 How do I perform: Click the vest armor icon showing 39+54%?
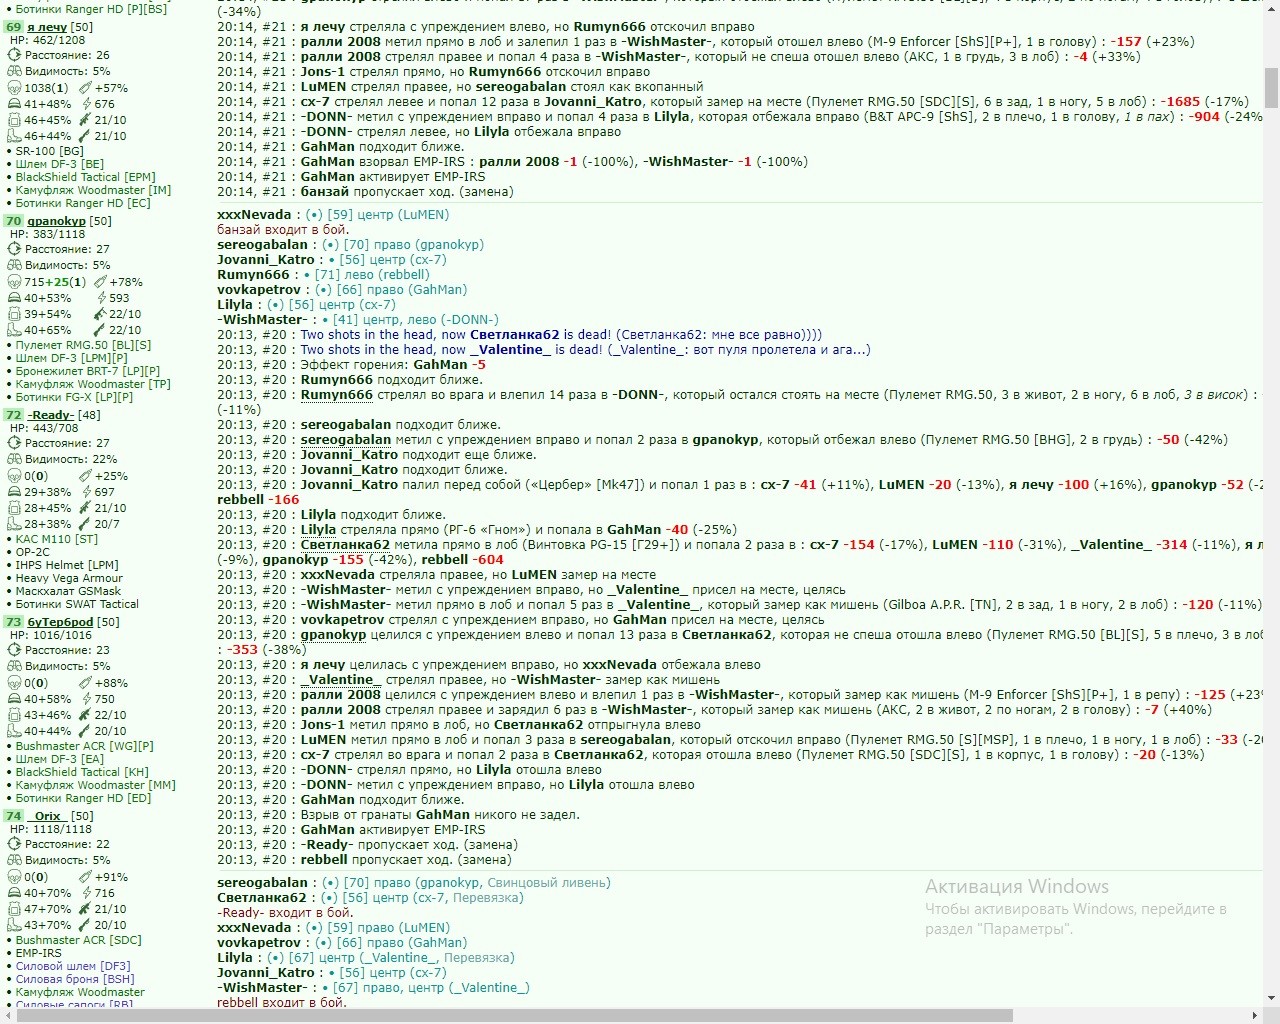14,314
